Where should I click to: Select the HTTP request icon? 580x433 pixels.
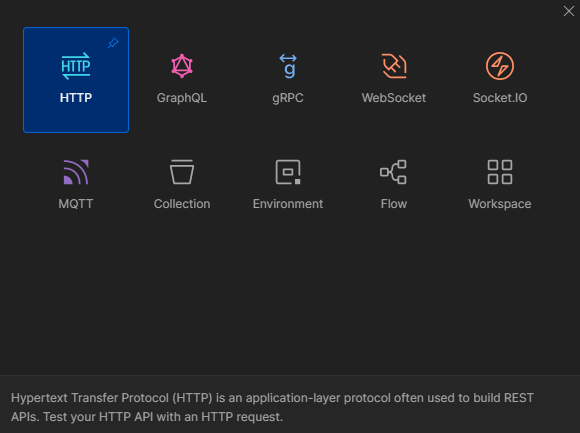76,66
